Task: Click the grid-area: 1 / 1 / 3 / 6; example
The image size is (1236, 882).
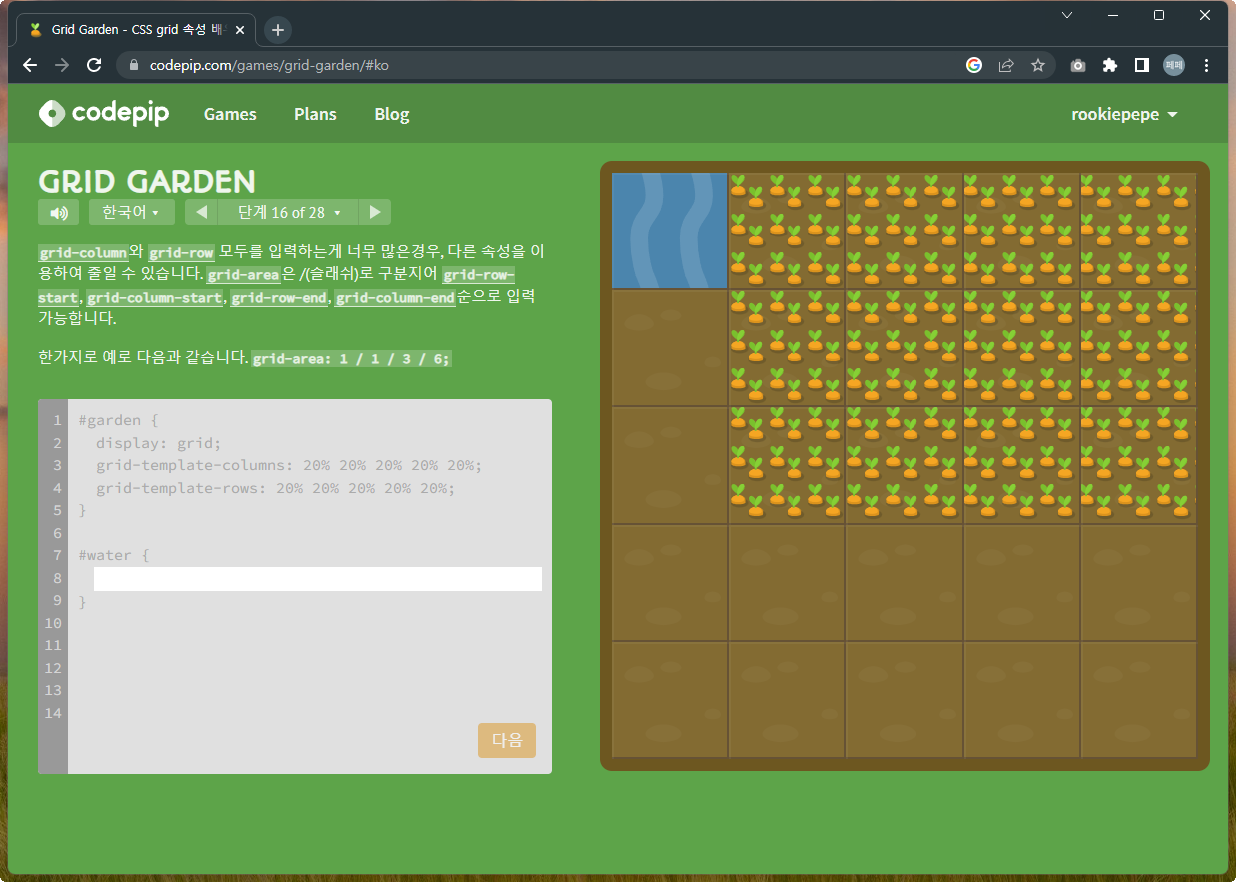Action: [352, 358]
